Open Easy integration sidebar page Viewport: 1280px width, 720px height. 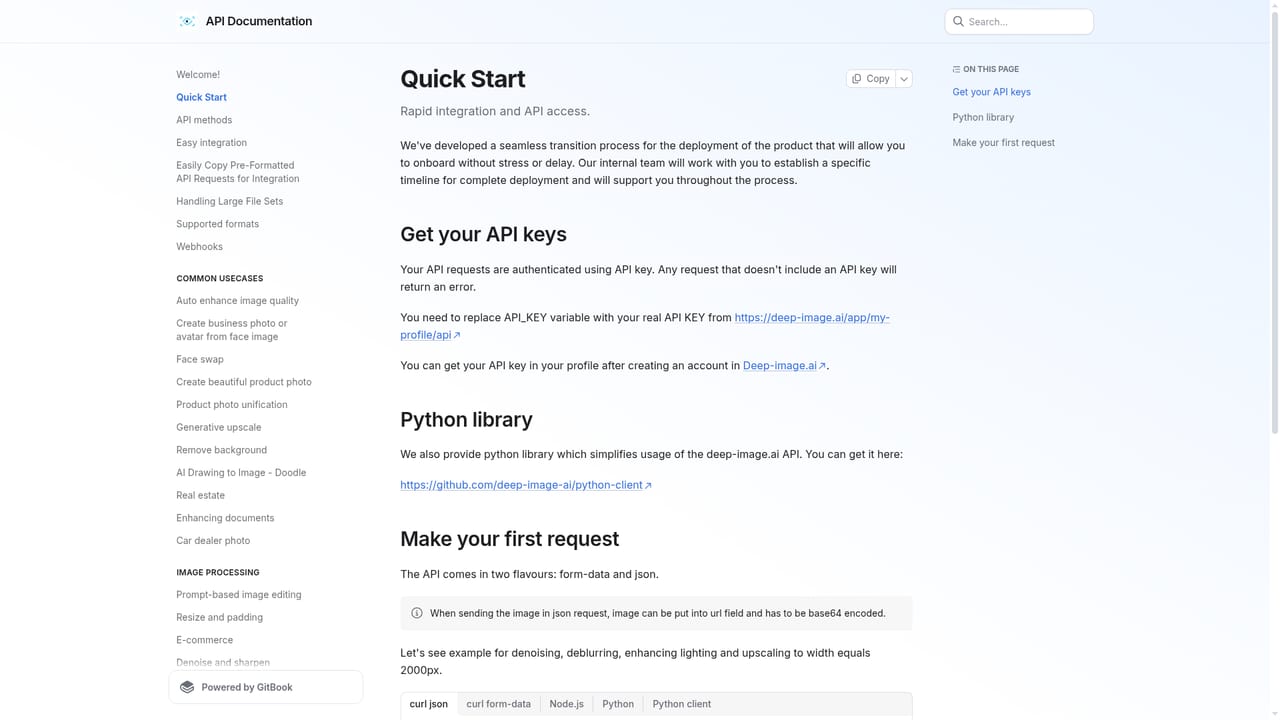pos(211,143)
